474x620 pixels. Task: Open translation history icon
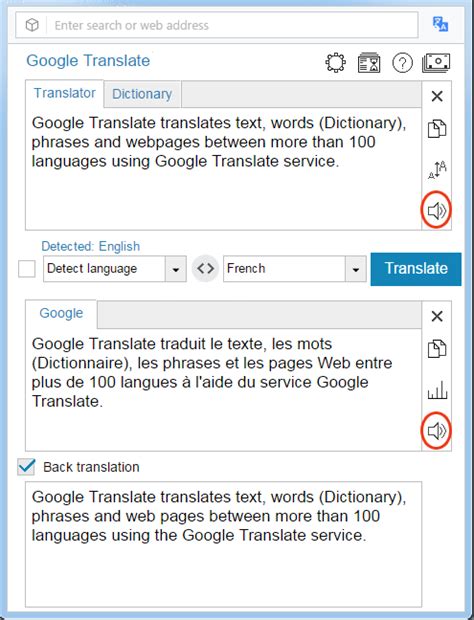(x=369, y=63)
